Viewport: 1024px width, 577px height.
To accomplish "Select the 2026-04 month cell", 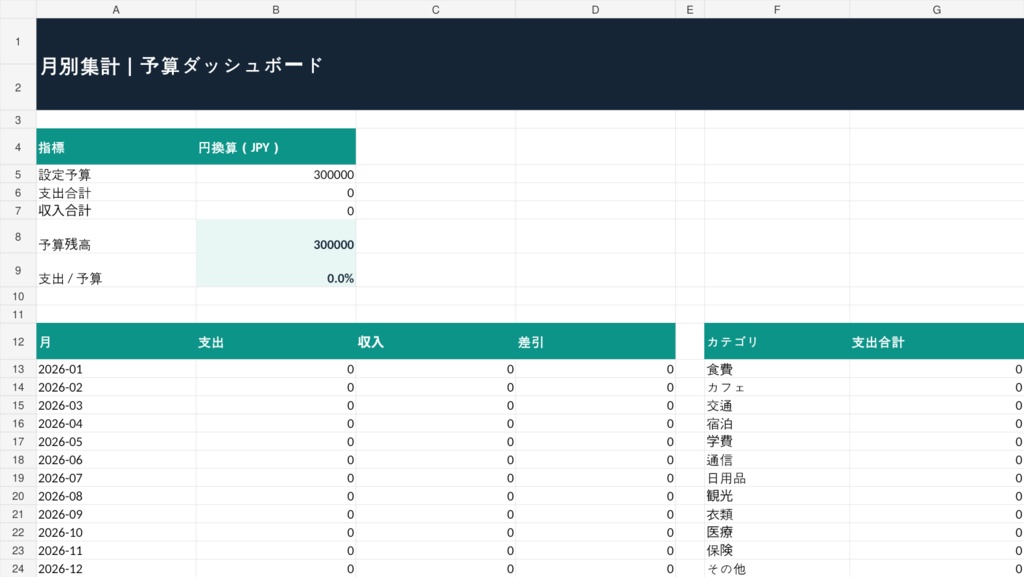I will (116, 424).
